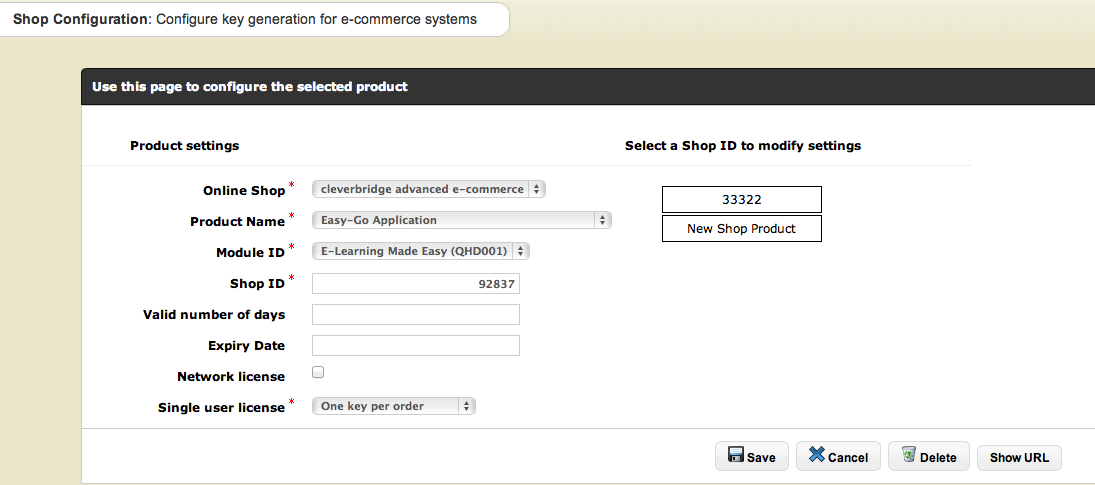
Task: Expand the Product Name dropdown
Action: coord(461,220)
